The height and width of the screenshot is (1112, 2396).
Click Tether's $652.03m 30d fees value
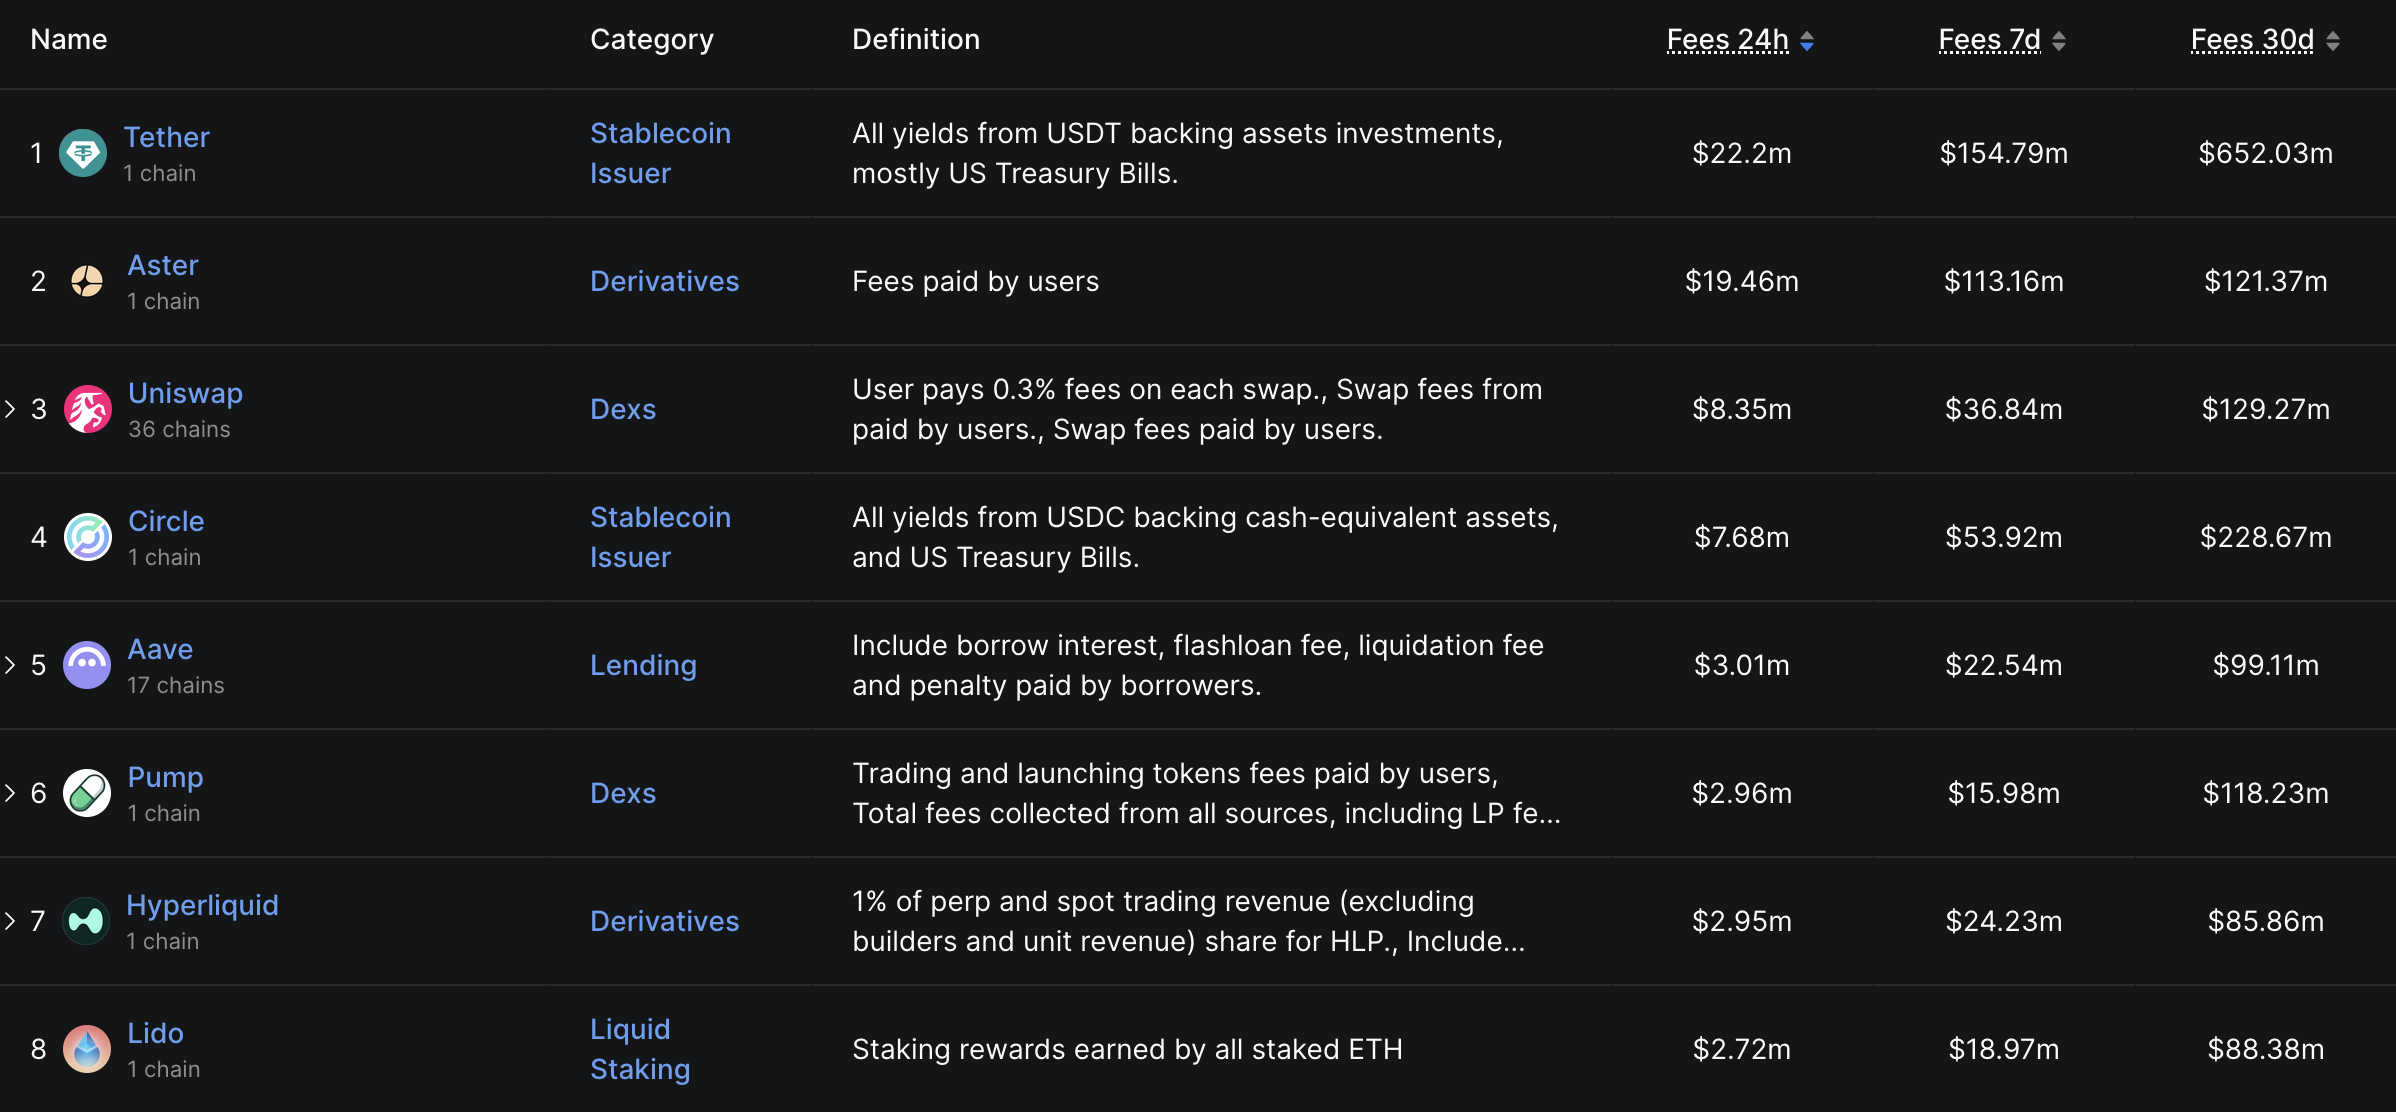click(x=2266, y=153)
